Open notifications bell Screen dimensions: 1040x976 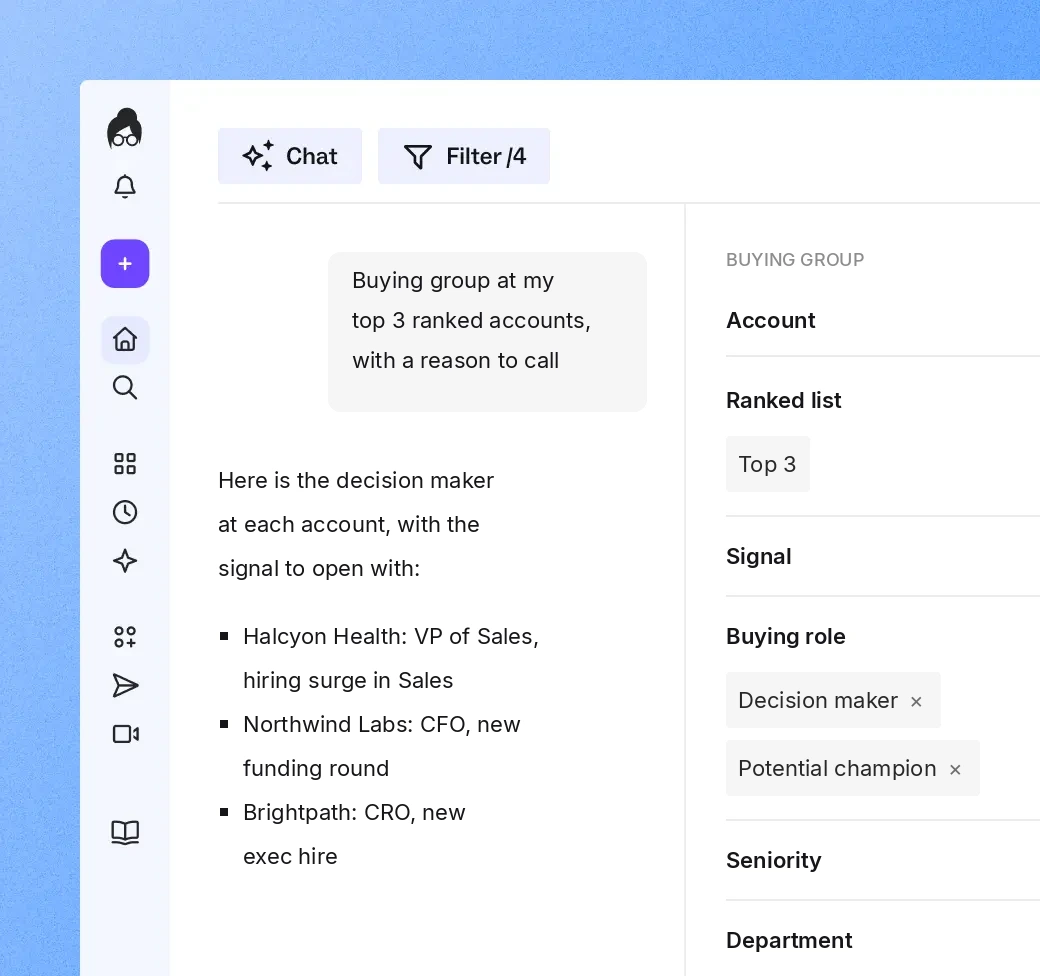tap(125, 186)
